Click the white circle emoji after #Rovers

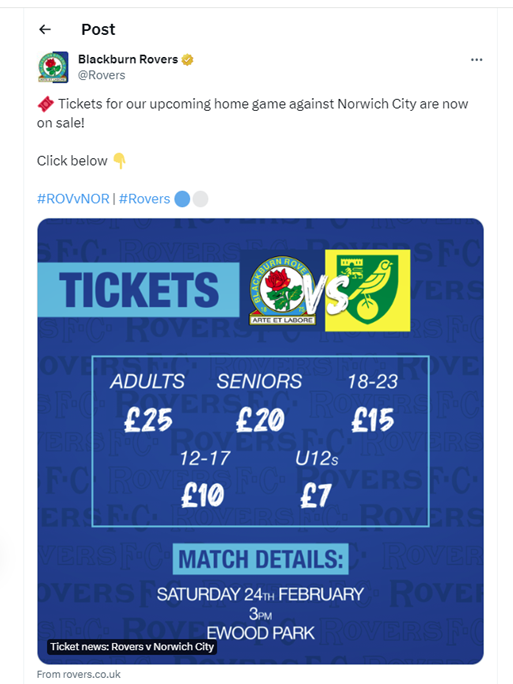point(200,199)
